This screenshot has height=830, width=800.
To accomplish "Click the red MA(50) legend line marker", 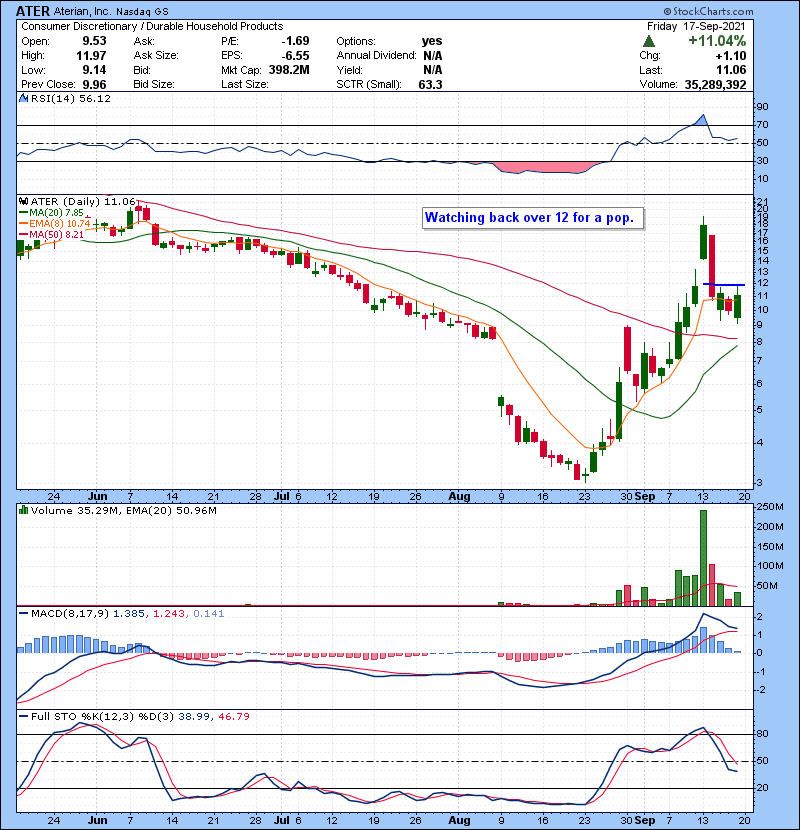I will 23,234.
